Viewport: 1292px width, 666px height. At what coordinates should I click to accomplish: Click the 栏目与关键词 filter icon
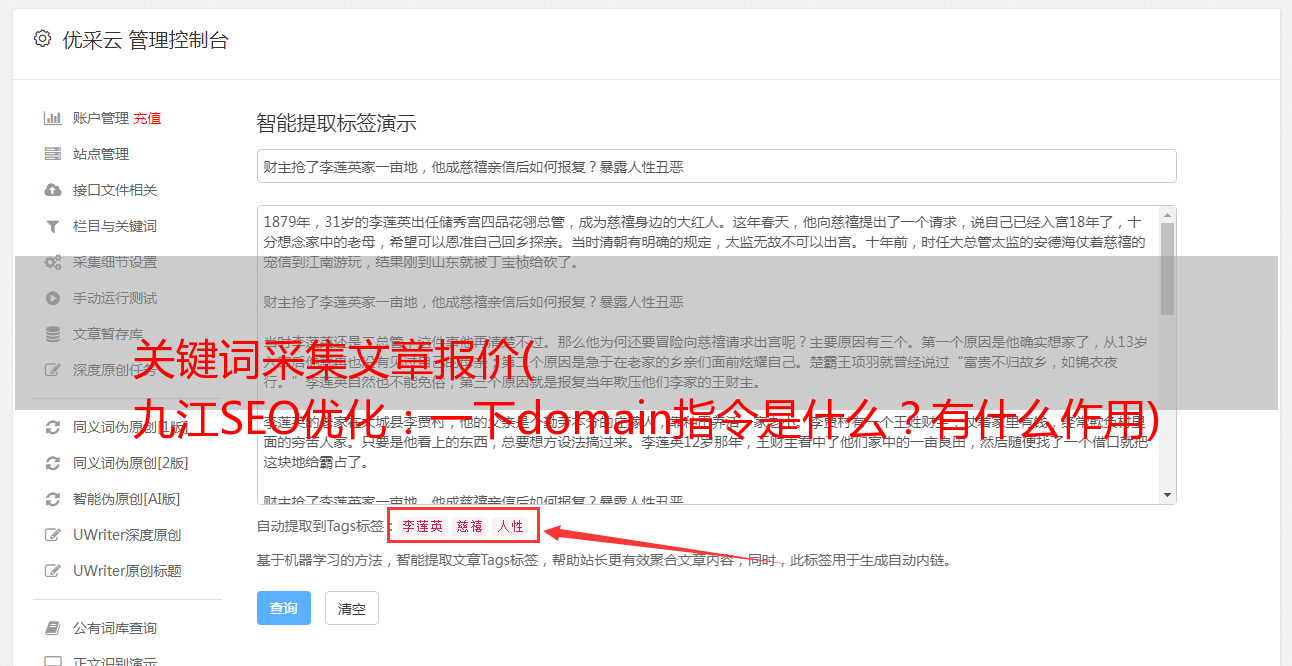coord(53,226)
